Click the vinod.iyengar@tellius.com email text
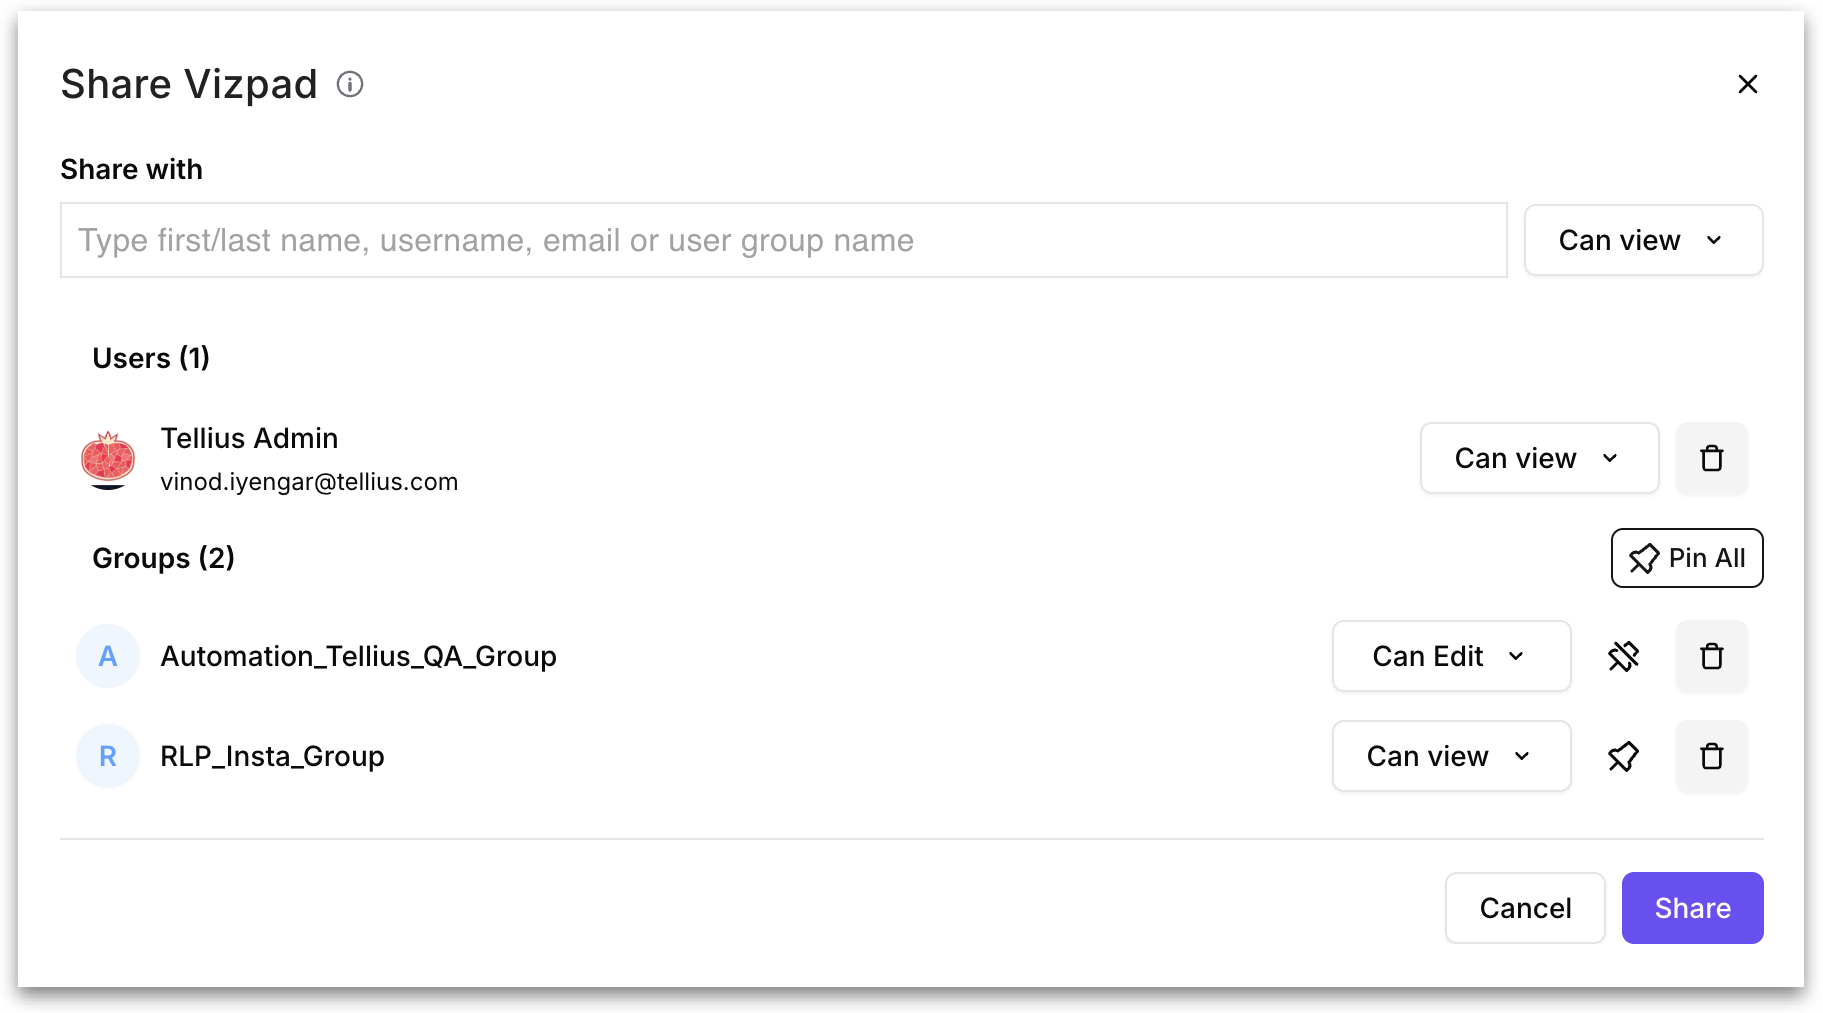Viewport: 1823px width, 1013px height. tap(309, 482)
